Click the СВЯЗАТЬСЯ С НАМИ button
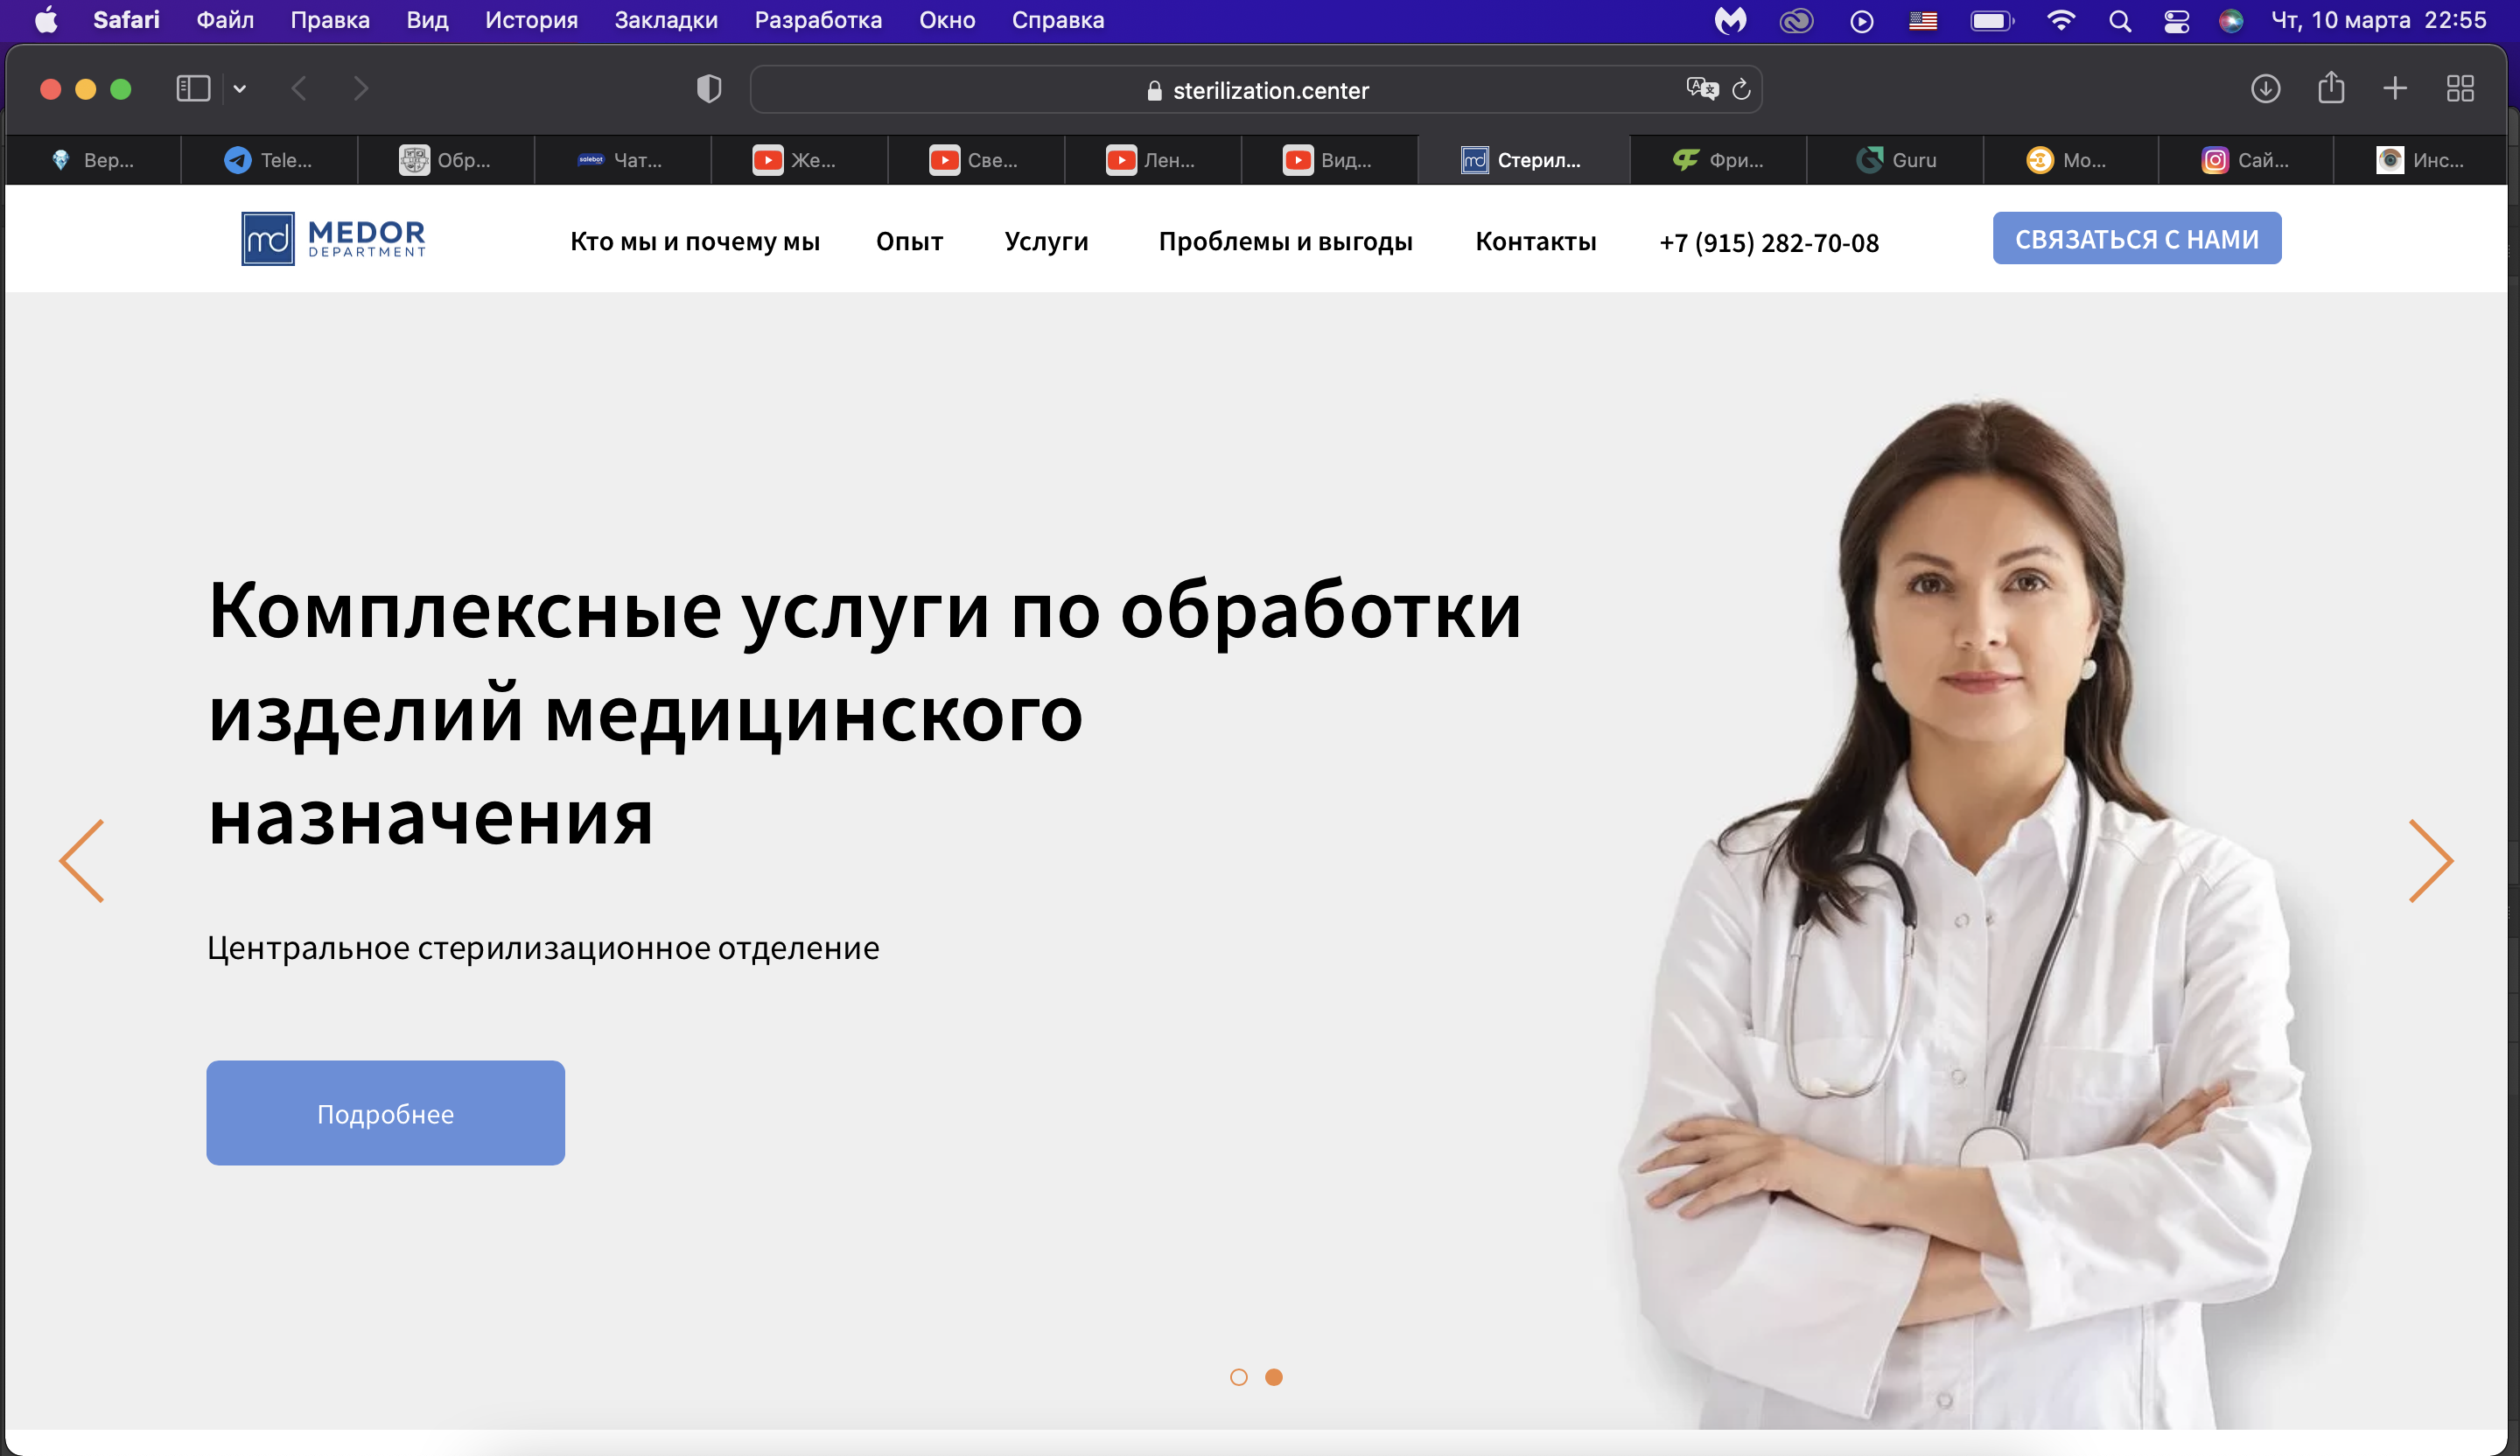This screenshot has width=2520, height=1456. coord(2137,239)
